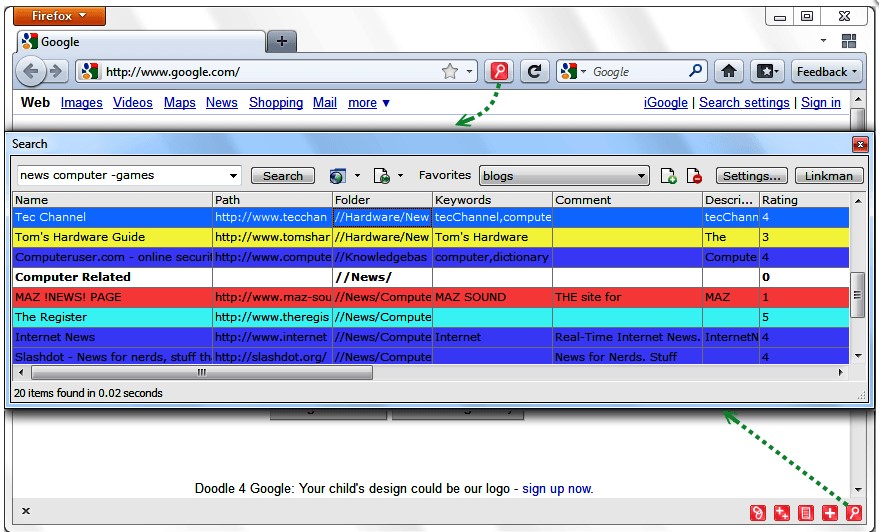The image size is (879, 532).
Task: Open a new tab with plus button
Action: point(281,41)
